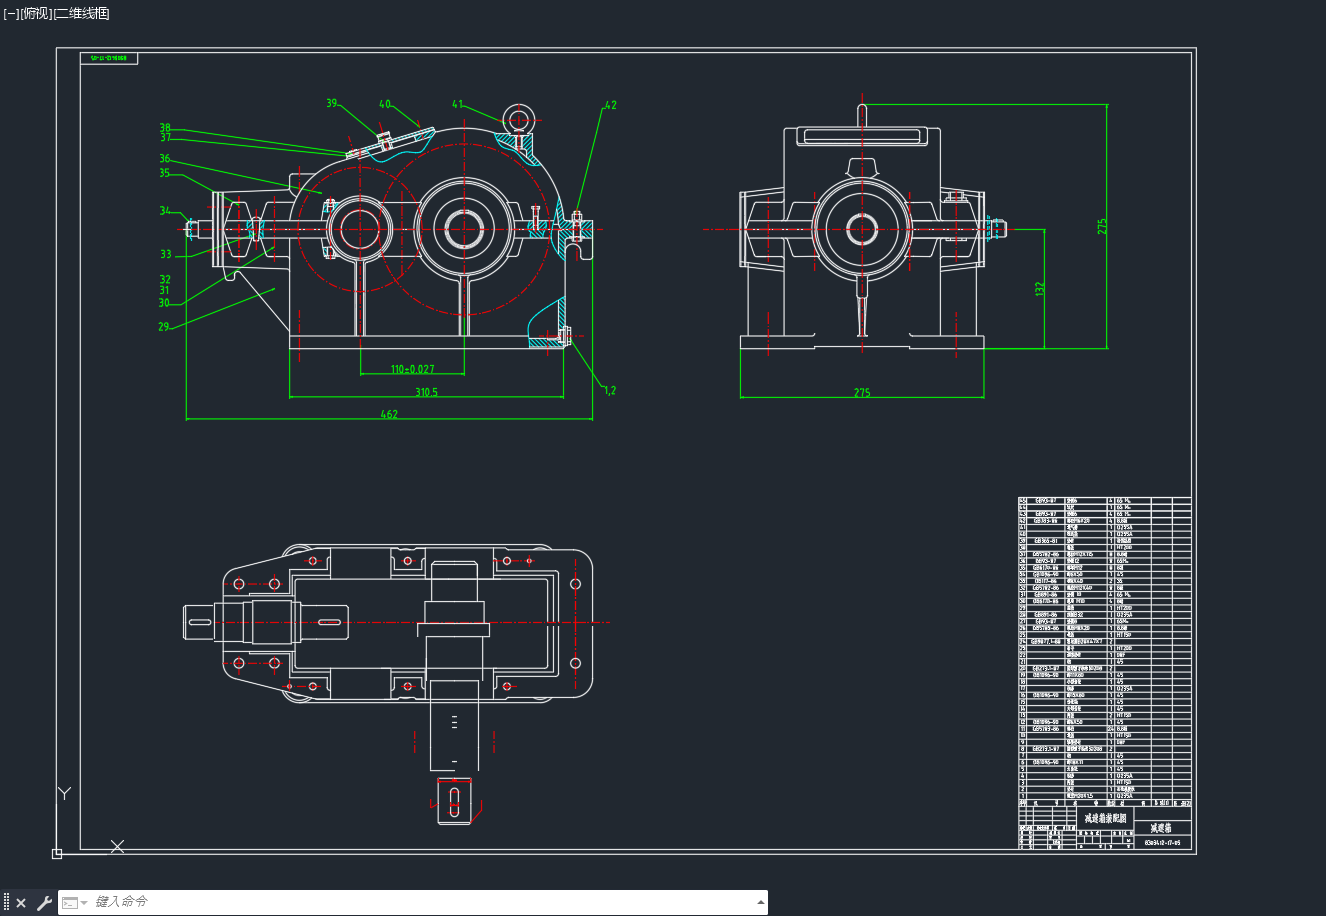Select the drawing number under 减速箱
The image size is (1326, 916).
click(1162, 843)
